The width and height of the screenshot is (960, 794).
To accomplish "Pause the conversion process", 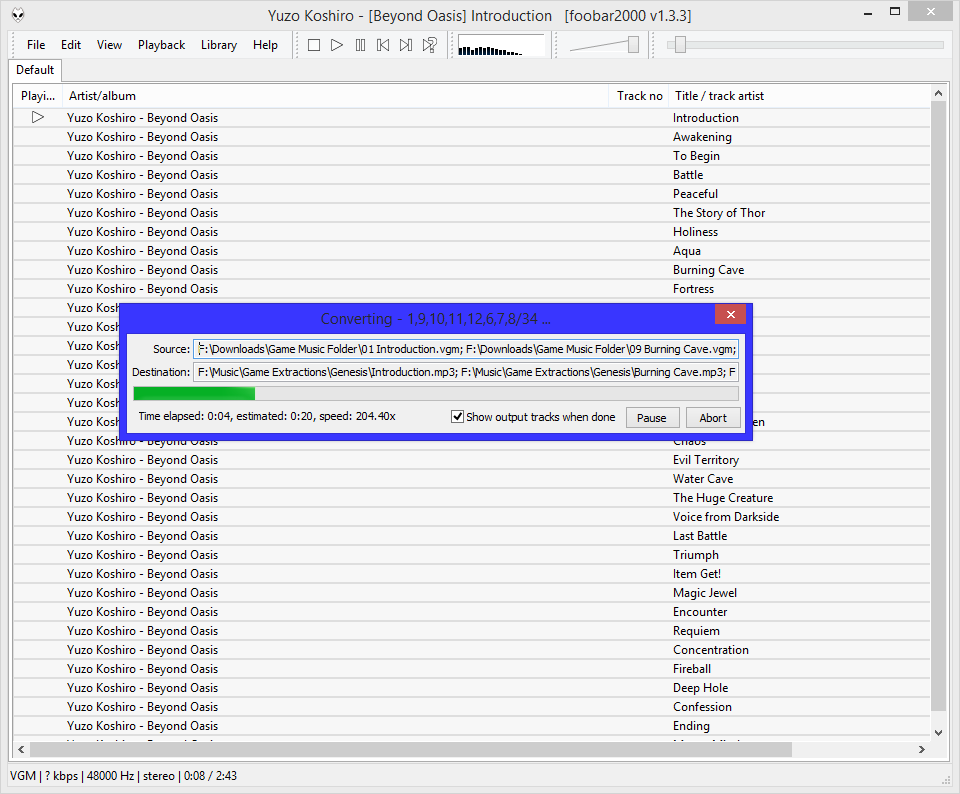I will [x=652, y=418].
